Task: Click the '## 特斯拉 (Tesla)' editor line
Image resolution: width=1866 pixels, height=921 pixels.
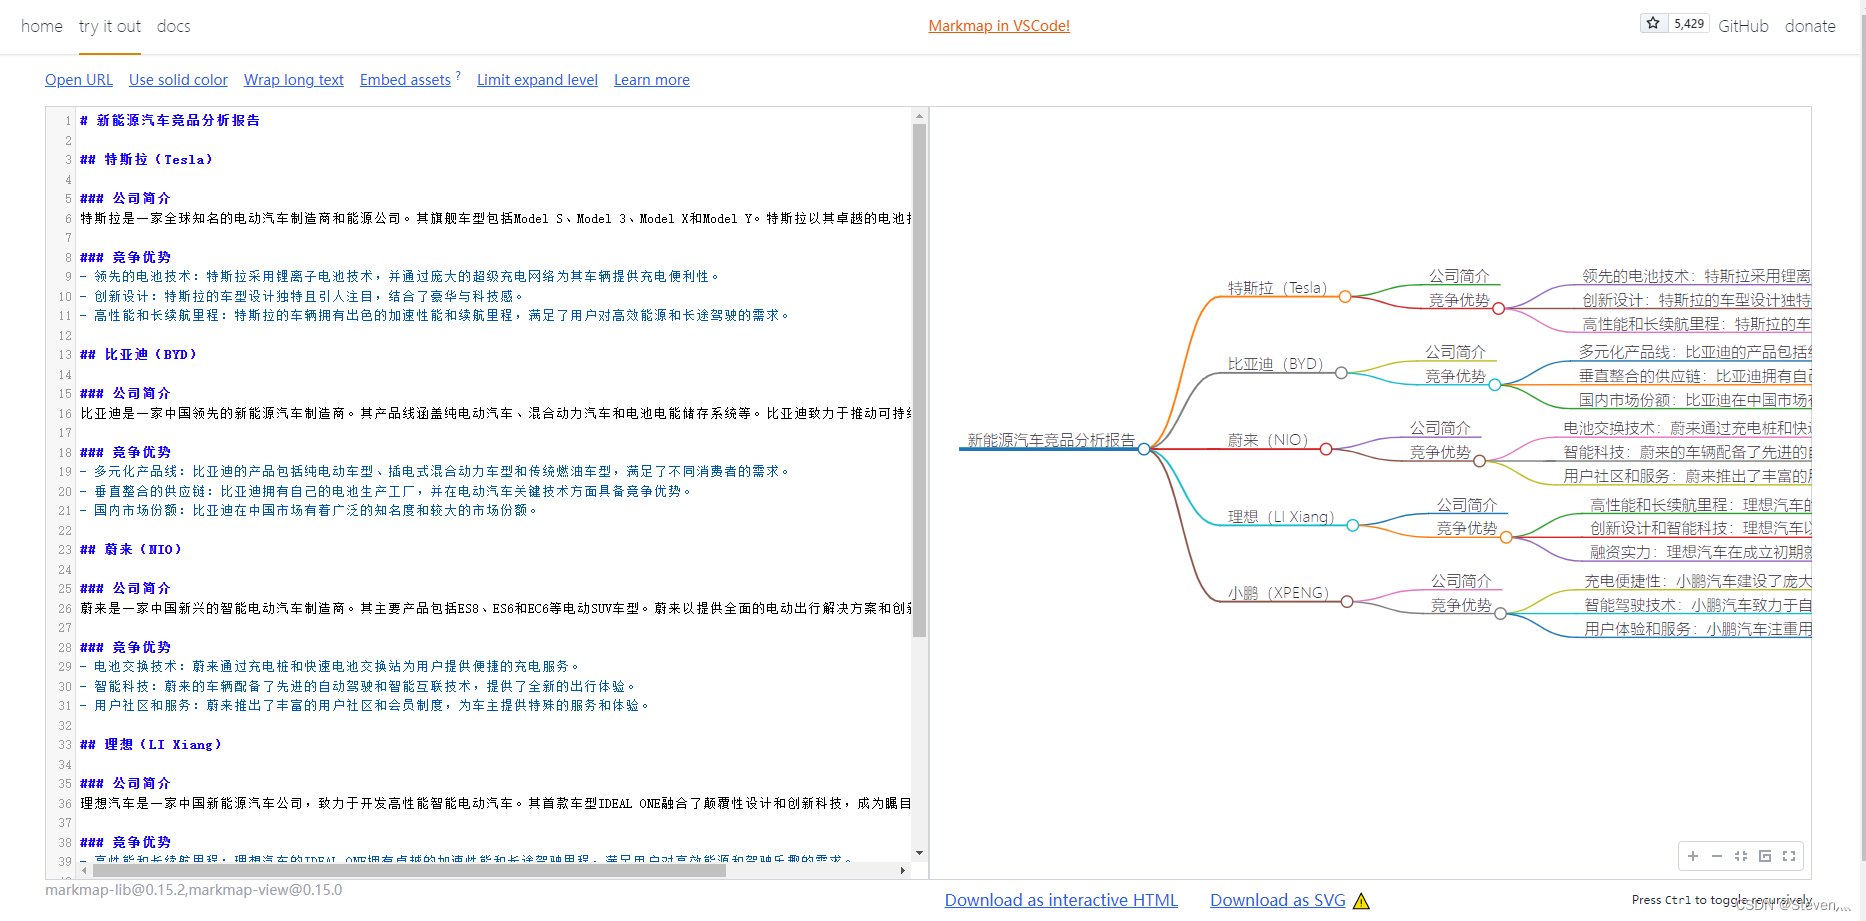Action: click(x=146, y=159)
